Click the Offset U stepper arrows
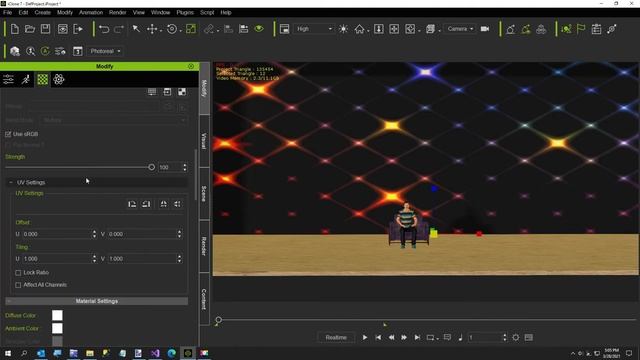The height and width of the screenshot is (360, 640). (94, 234)
